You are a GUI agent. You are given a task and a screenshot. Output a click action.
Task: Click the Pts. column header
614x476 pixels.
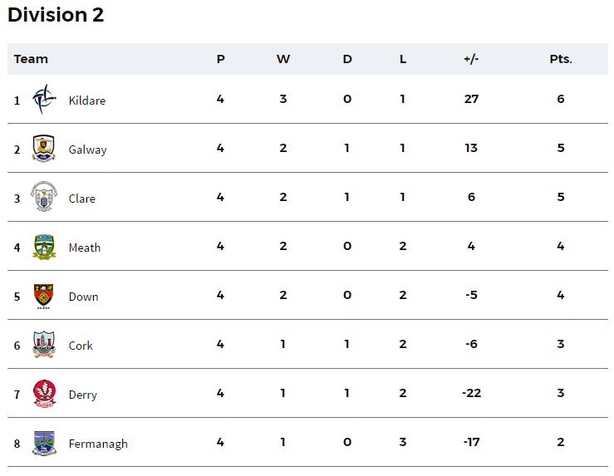pyautogui.click(x=561, y=59)
